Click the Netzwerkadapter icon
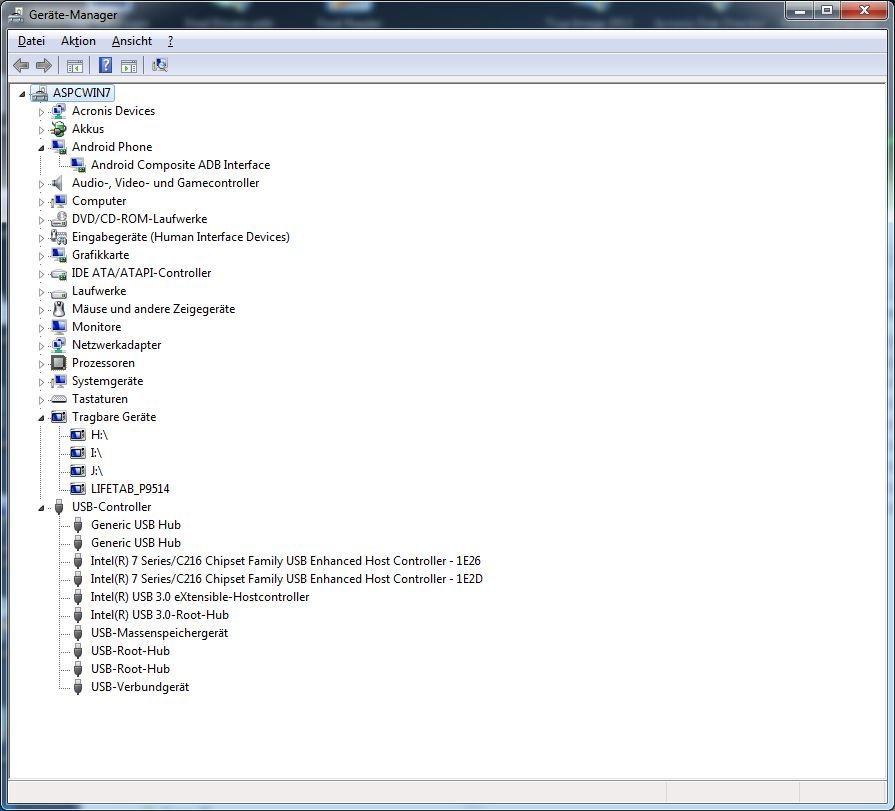 (x=58, y=345)
